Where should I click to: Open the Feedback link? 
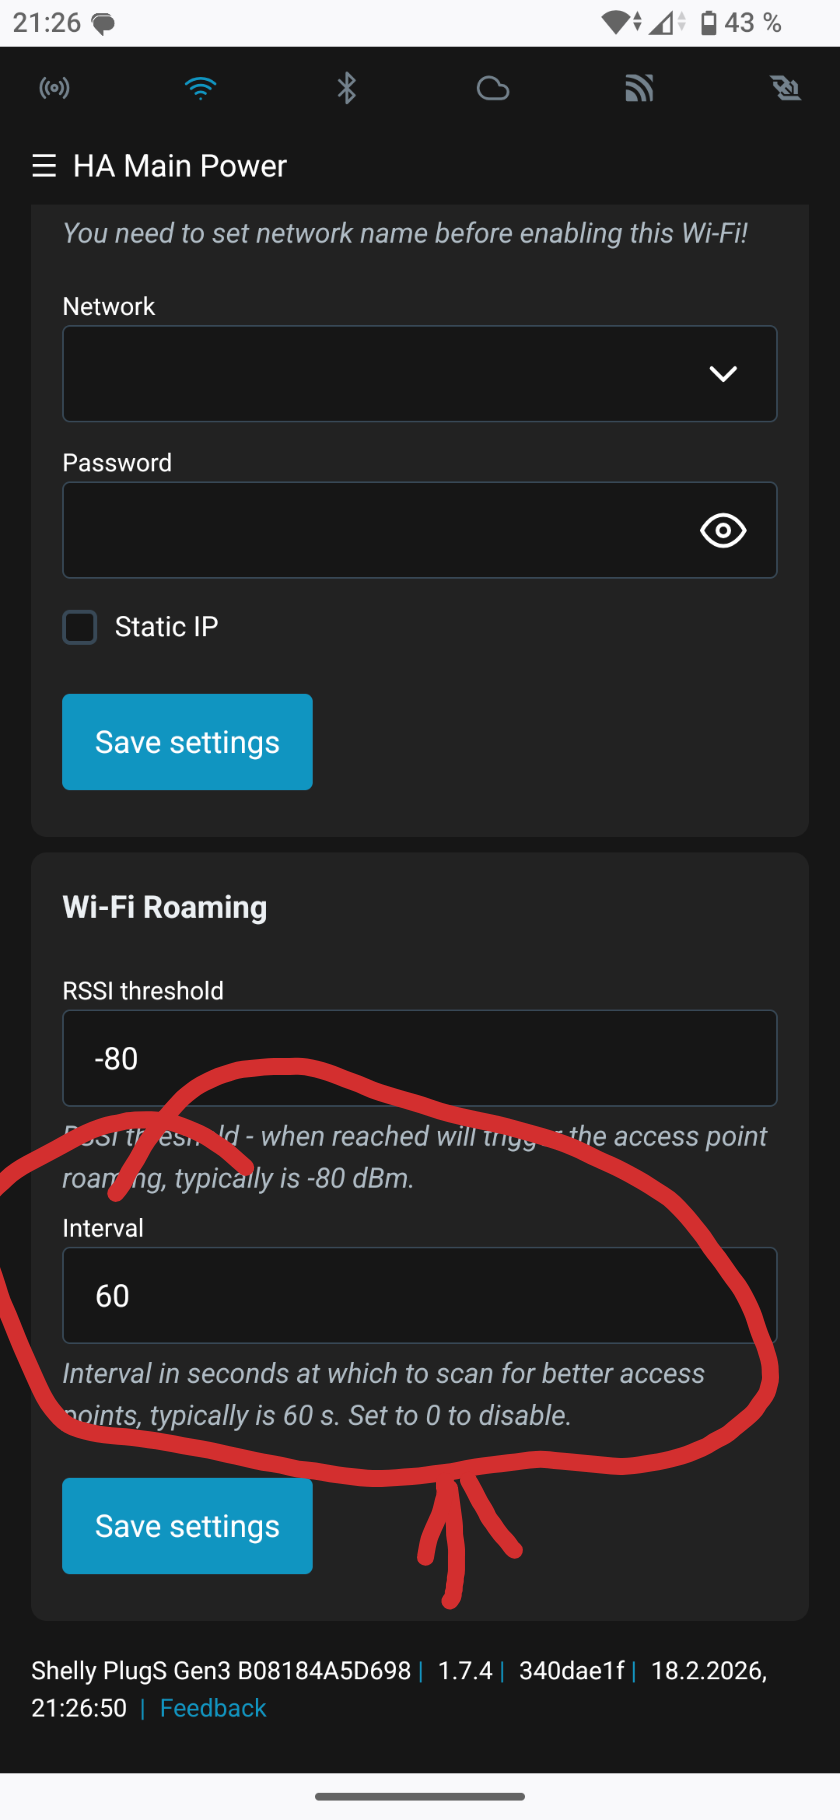click(x=213, y=1708)
